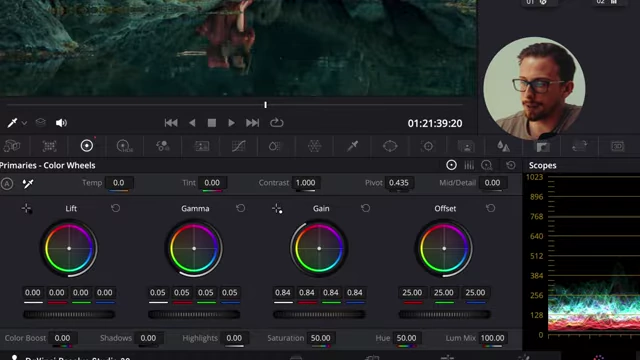Select the viewer qualifier picker tool
The height and width of the screenshot is (360, 640).
(x=12, y=122)
